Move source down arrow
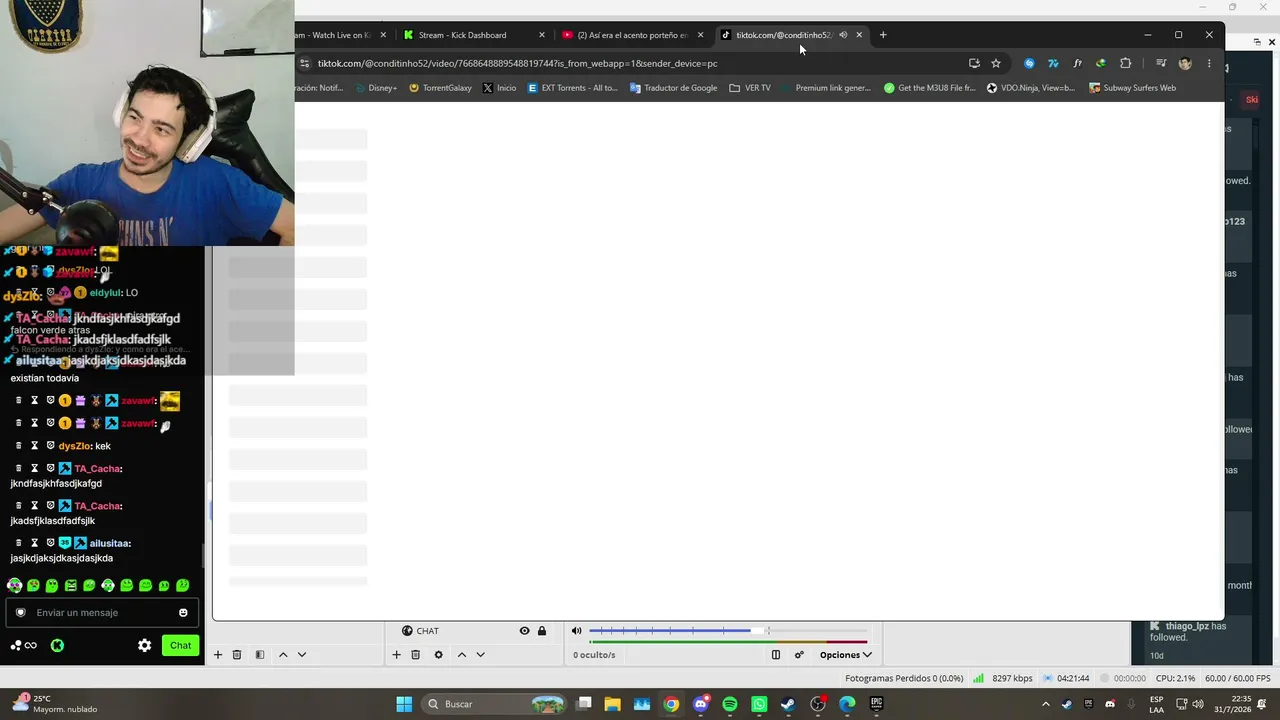This screenshot has height=720, width=1280. coord(480,655)
